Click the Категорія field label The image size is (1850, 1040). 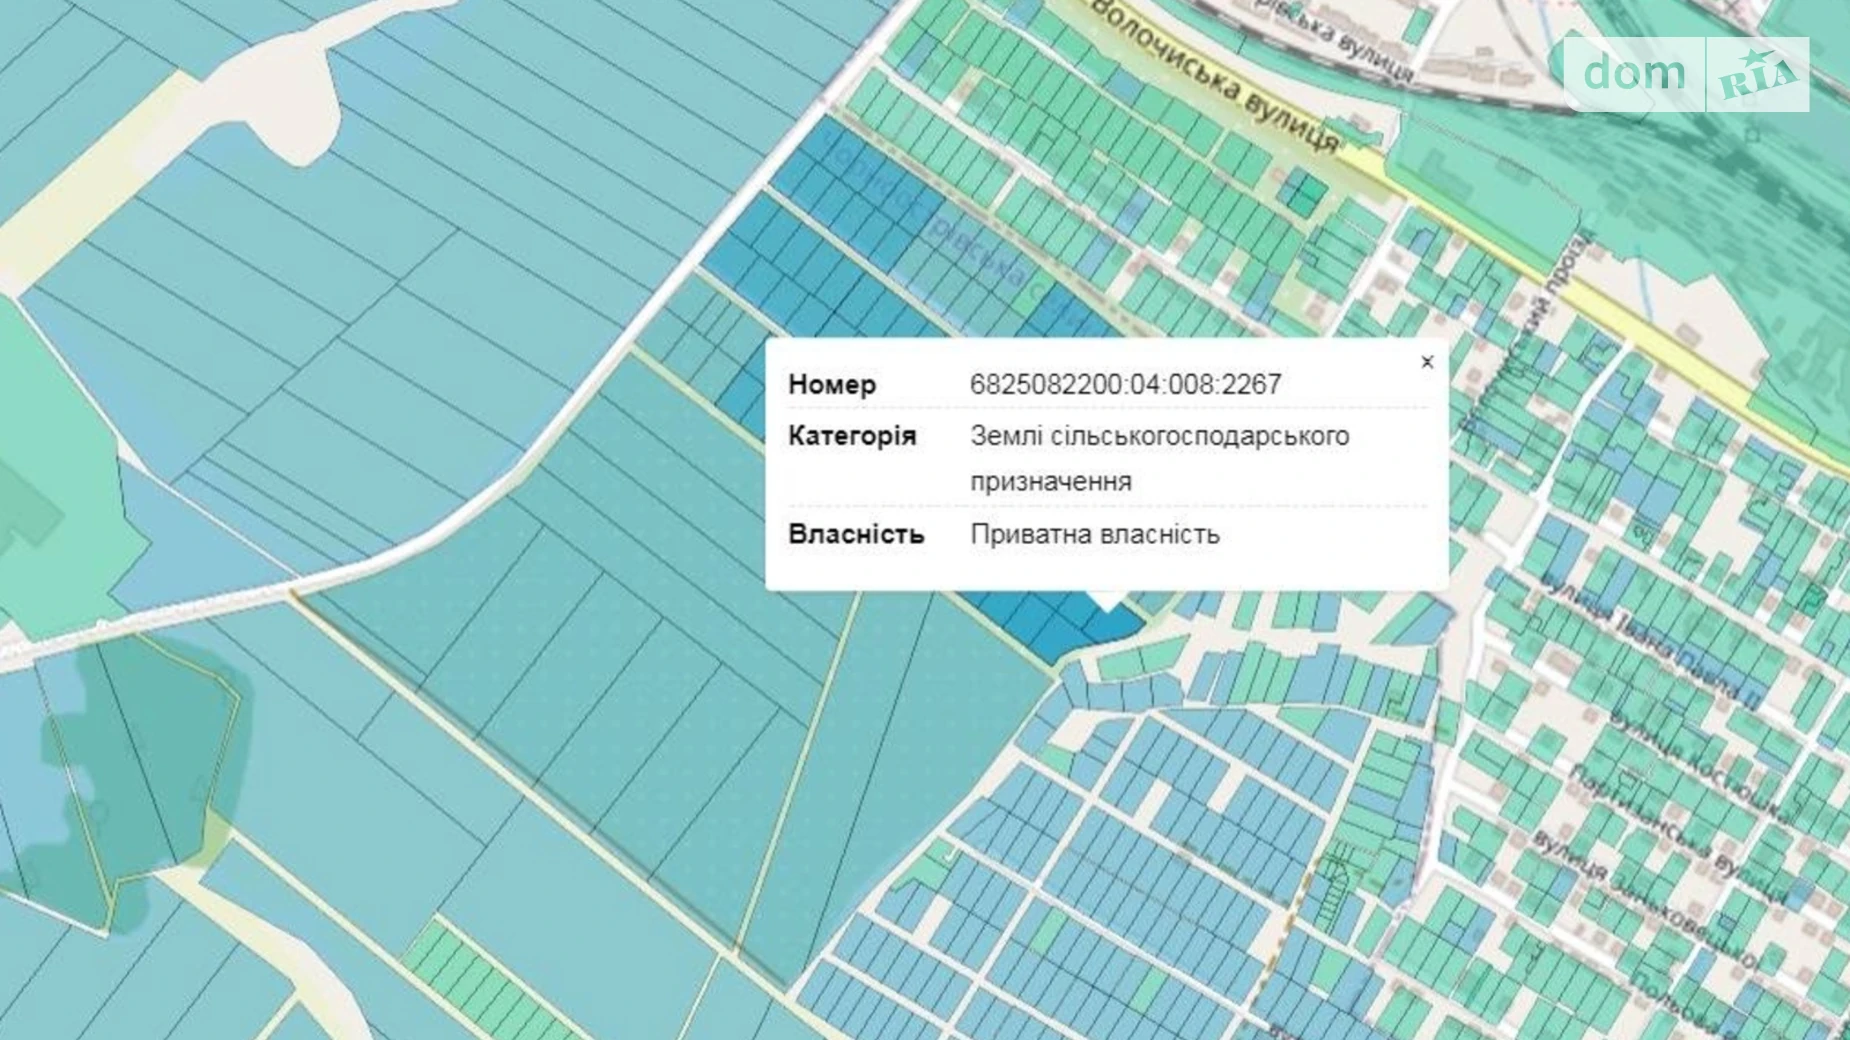852,437
